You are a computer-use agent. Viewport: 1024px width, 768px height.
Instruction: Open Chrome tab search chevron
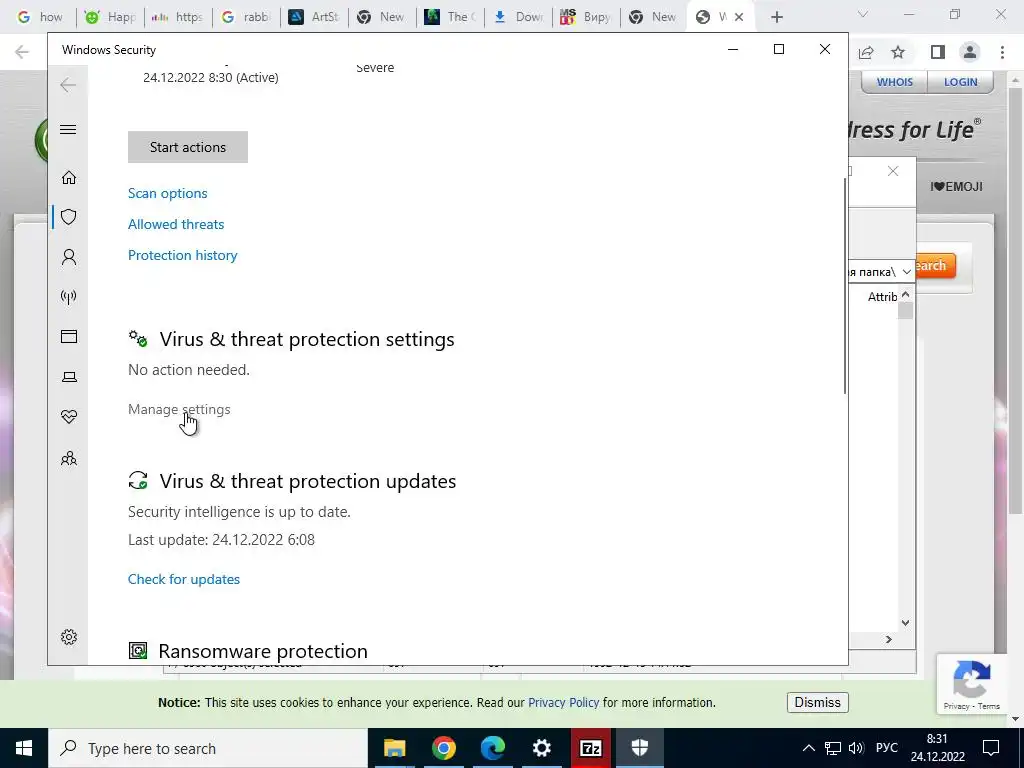[x=863, y=14]
